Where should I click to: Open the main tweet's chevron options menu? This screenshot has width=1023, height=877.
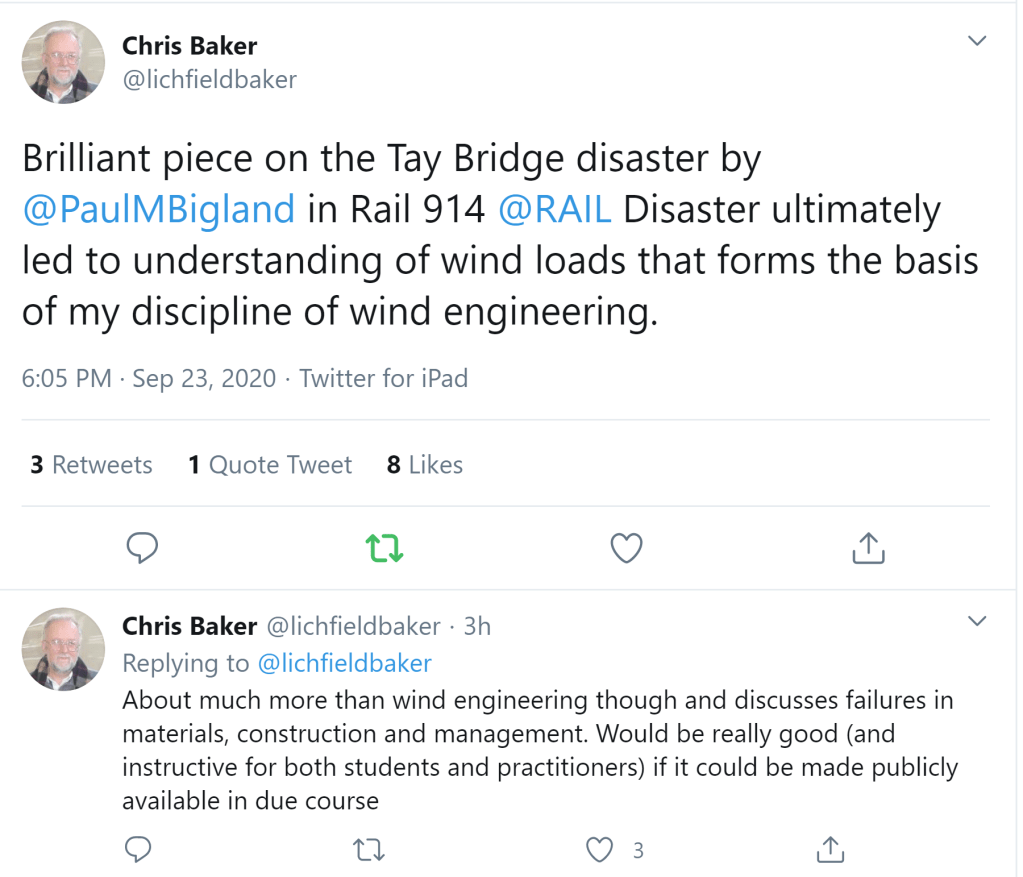977,41
